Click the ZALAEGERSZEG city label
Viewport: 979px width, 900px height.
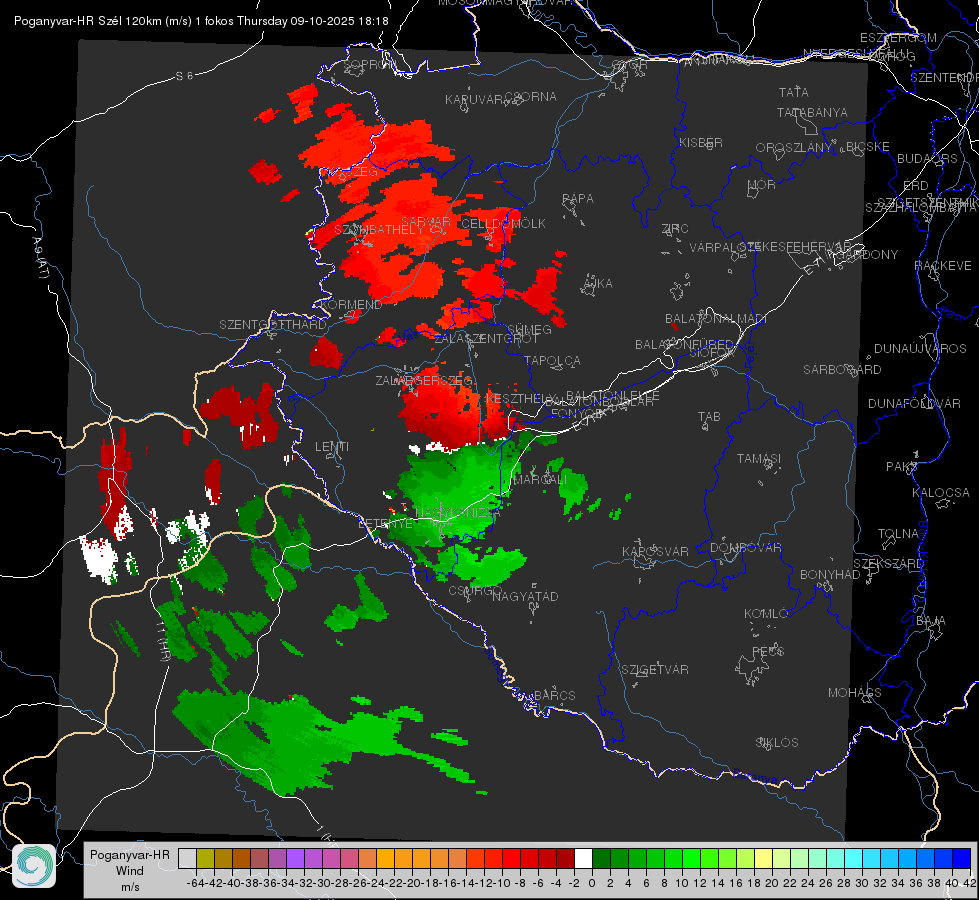tap(424, 380)
